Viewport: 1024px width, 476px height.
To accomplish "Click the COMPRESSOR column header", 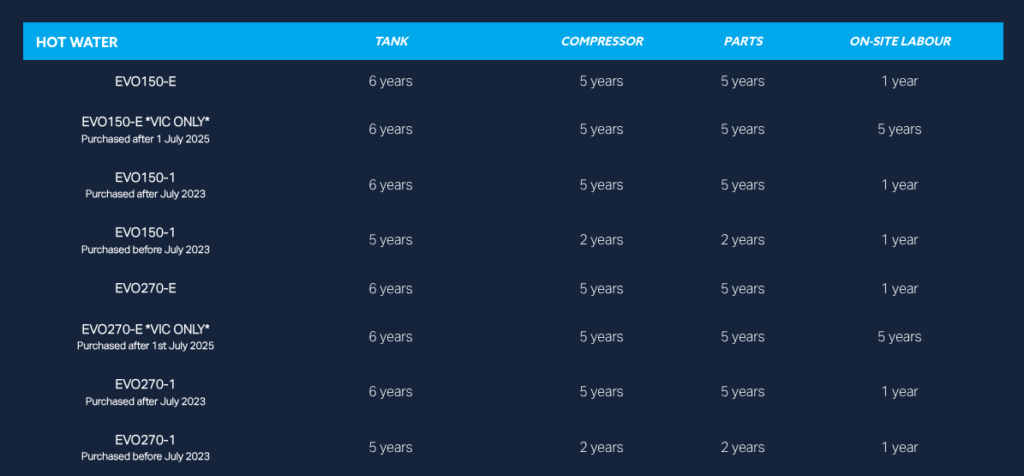I will pos(601,42).
